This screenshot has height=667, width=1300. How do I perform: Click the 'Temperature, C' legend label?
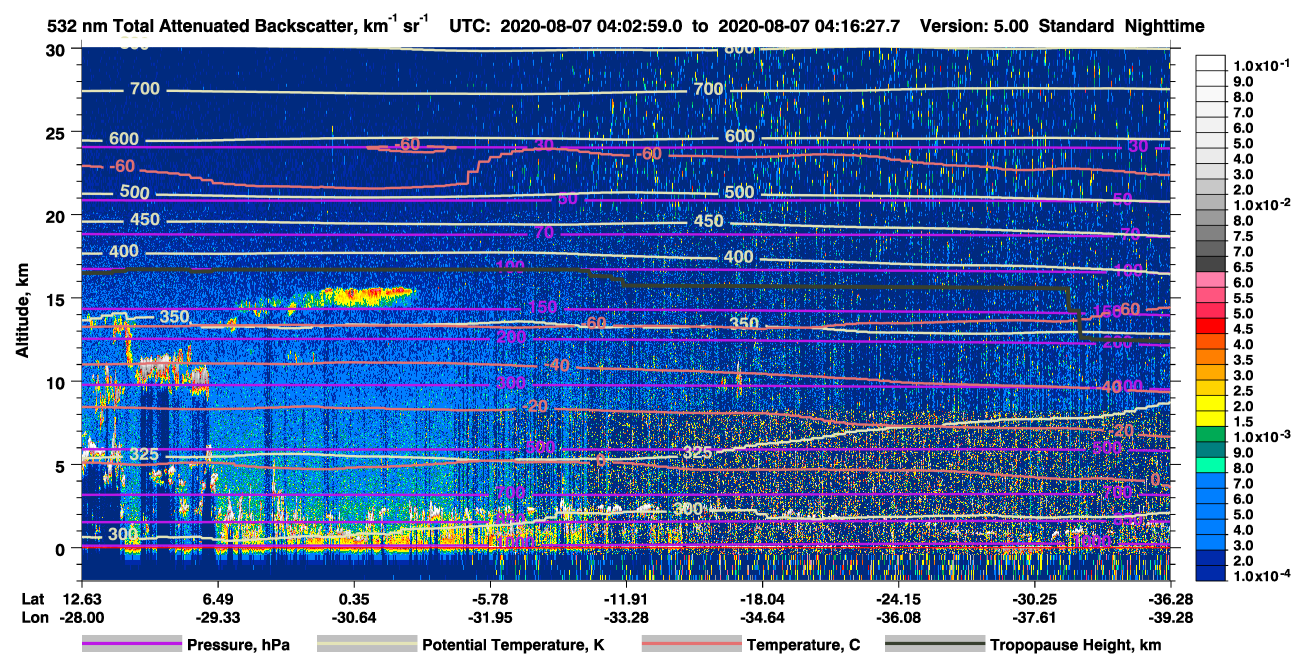[x=803, y=645]
